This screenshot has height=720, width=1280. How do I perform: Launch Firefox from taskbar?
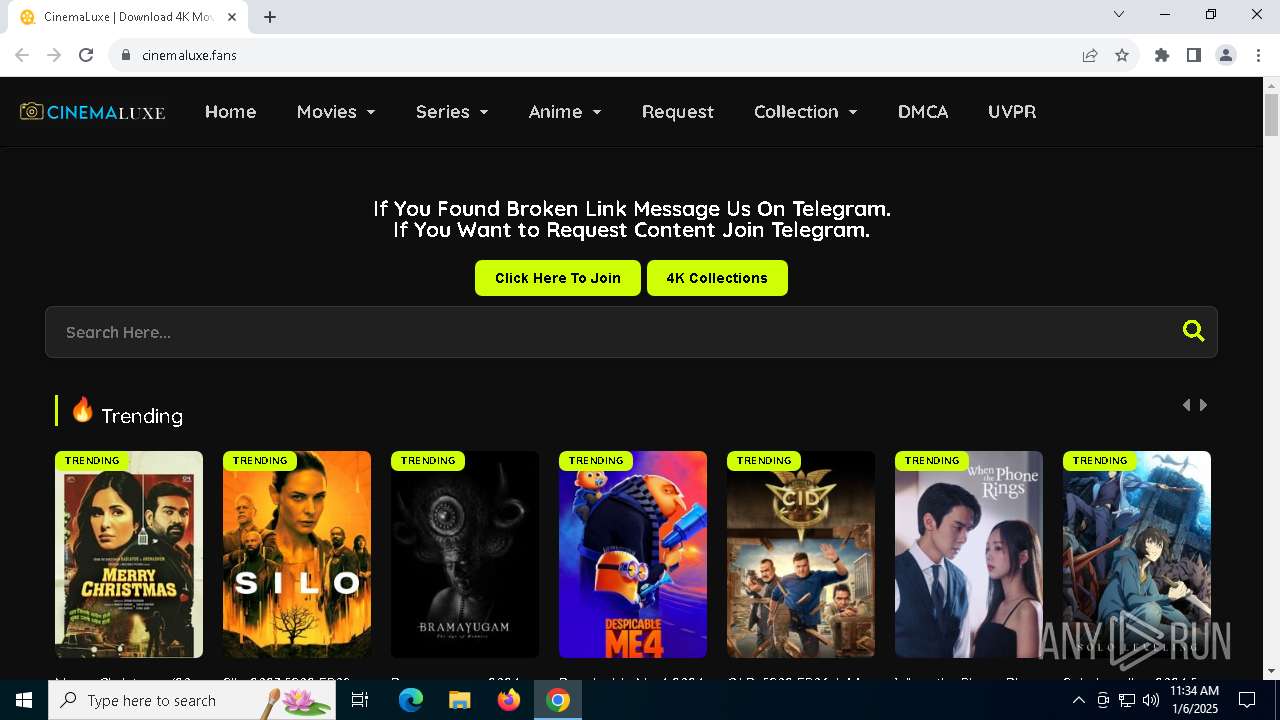509,700
